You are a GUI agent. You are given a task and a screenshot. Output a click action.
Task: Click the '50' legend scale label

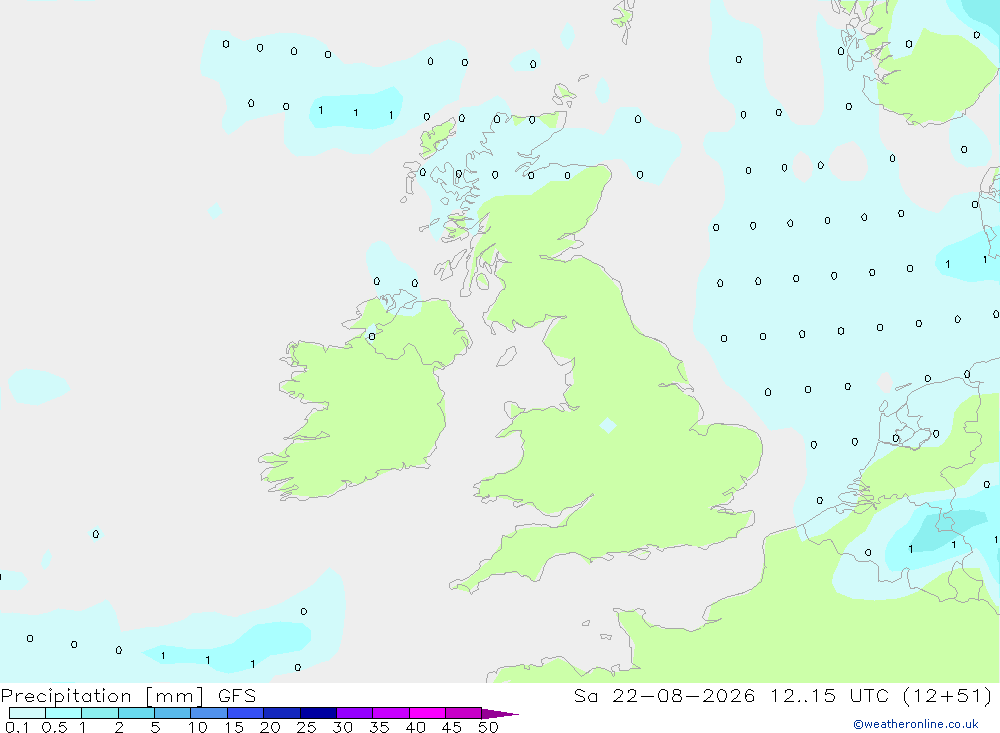[x=488, y=727]
